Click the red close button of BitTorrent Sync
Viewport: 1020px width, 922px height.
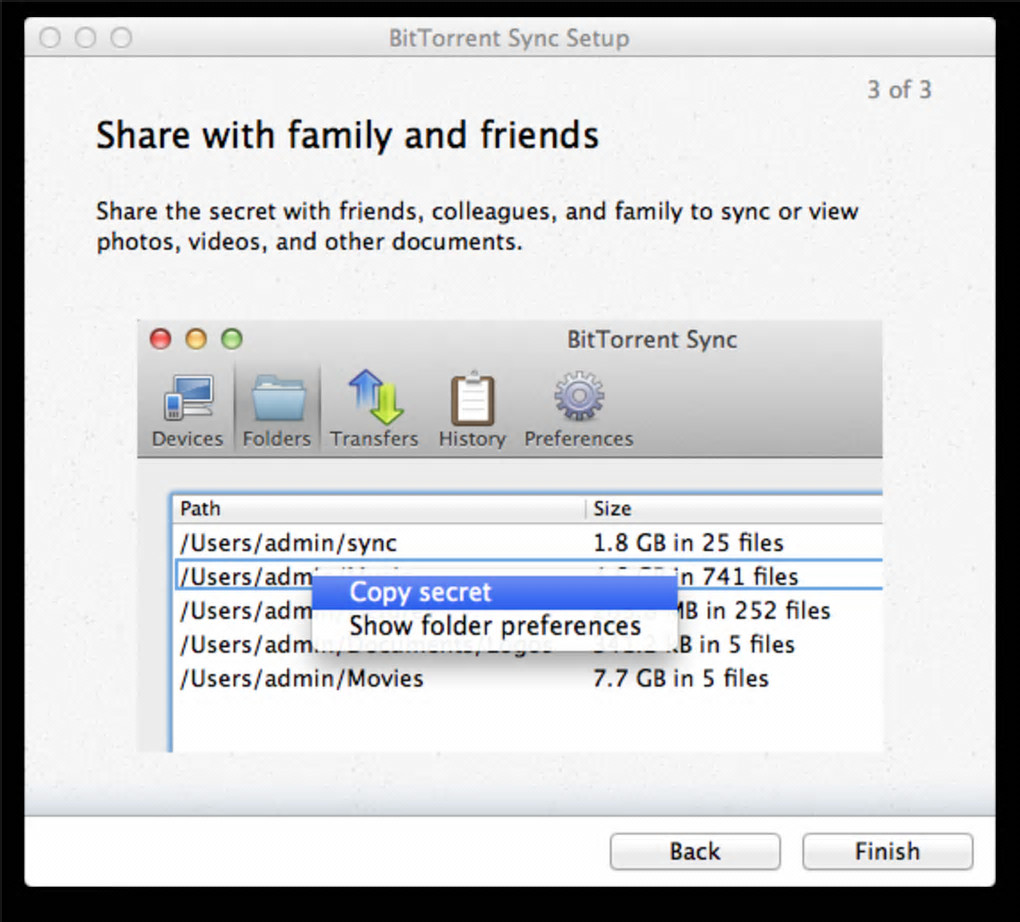(161, 339)
